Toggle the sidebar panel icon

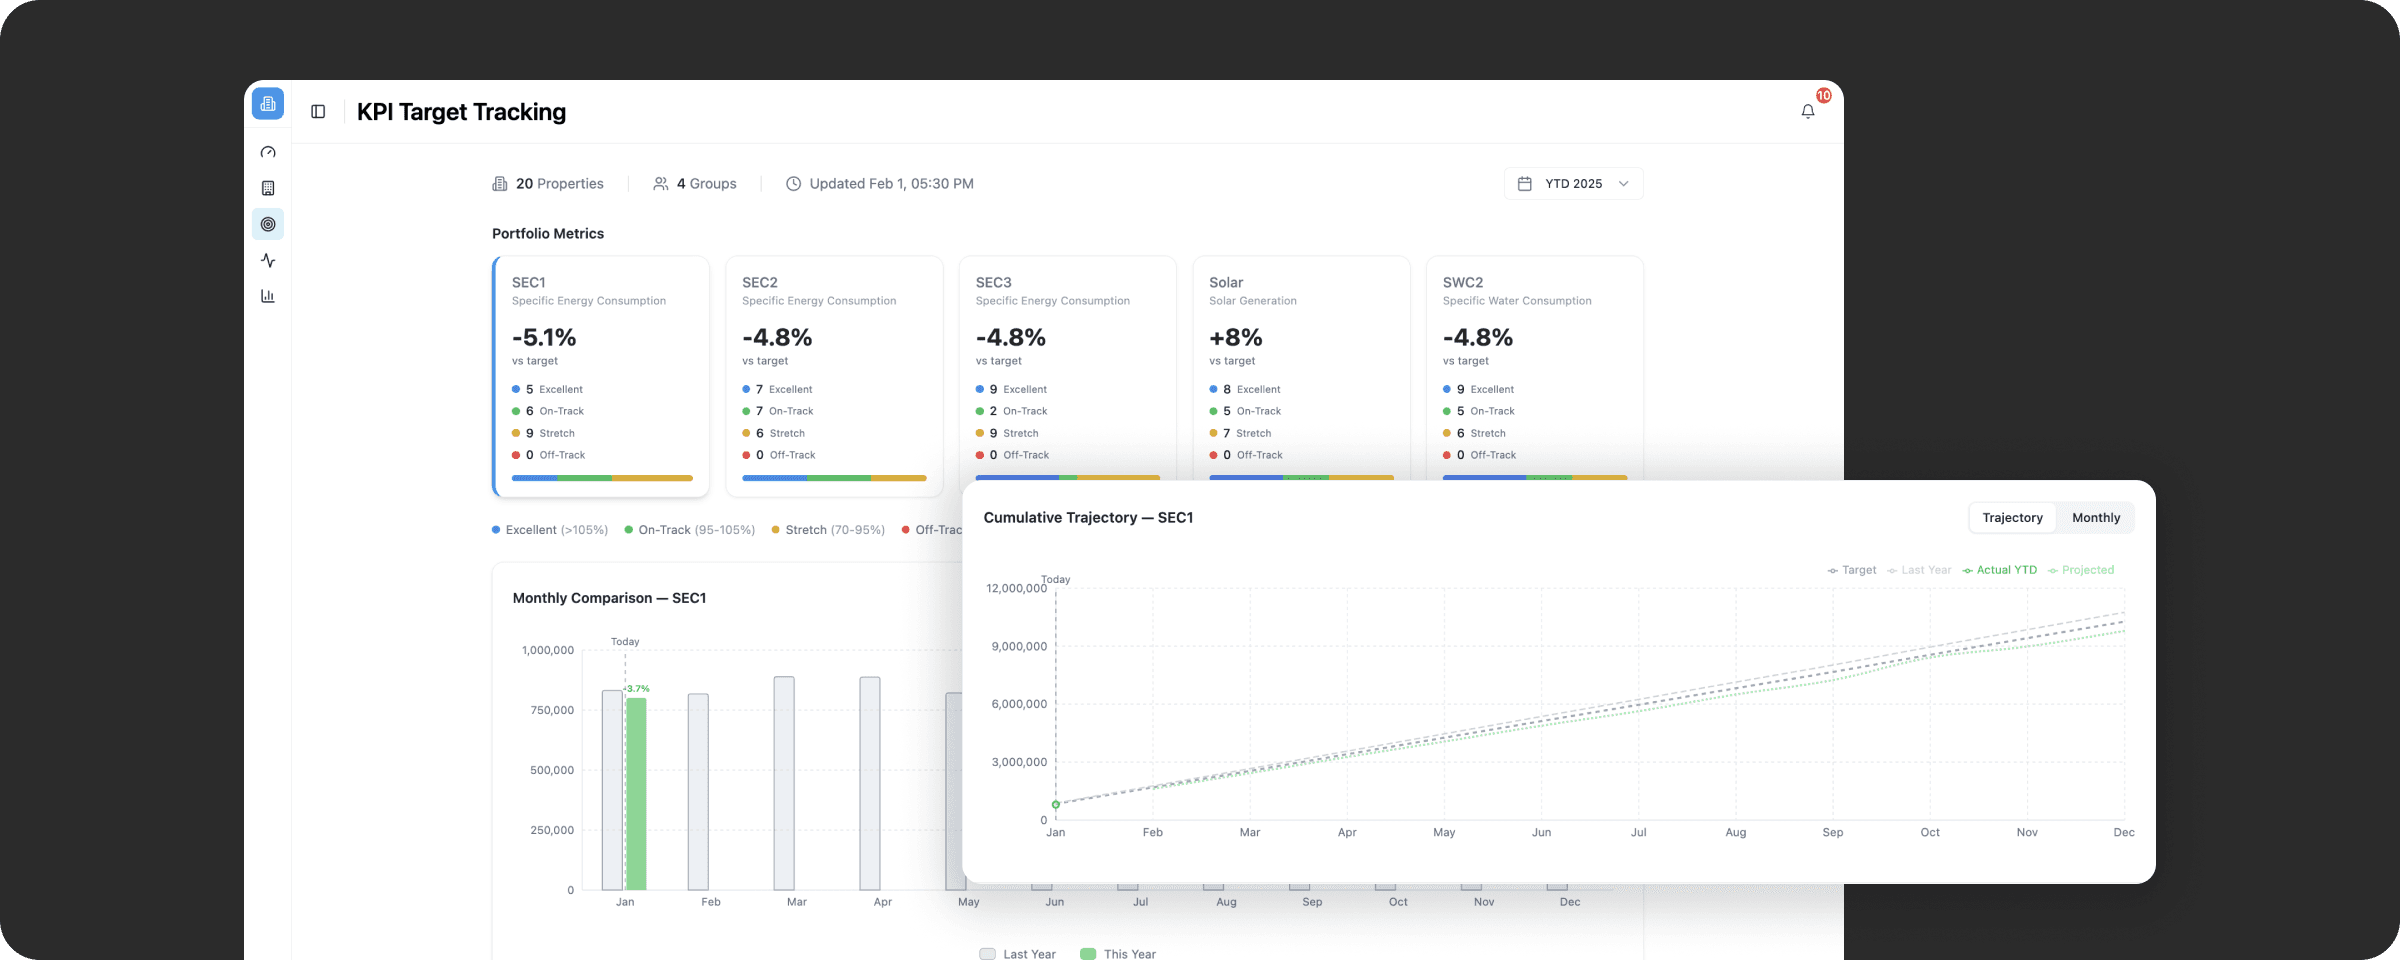coord(318,112)
